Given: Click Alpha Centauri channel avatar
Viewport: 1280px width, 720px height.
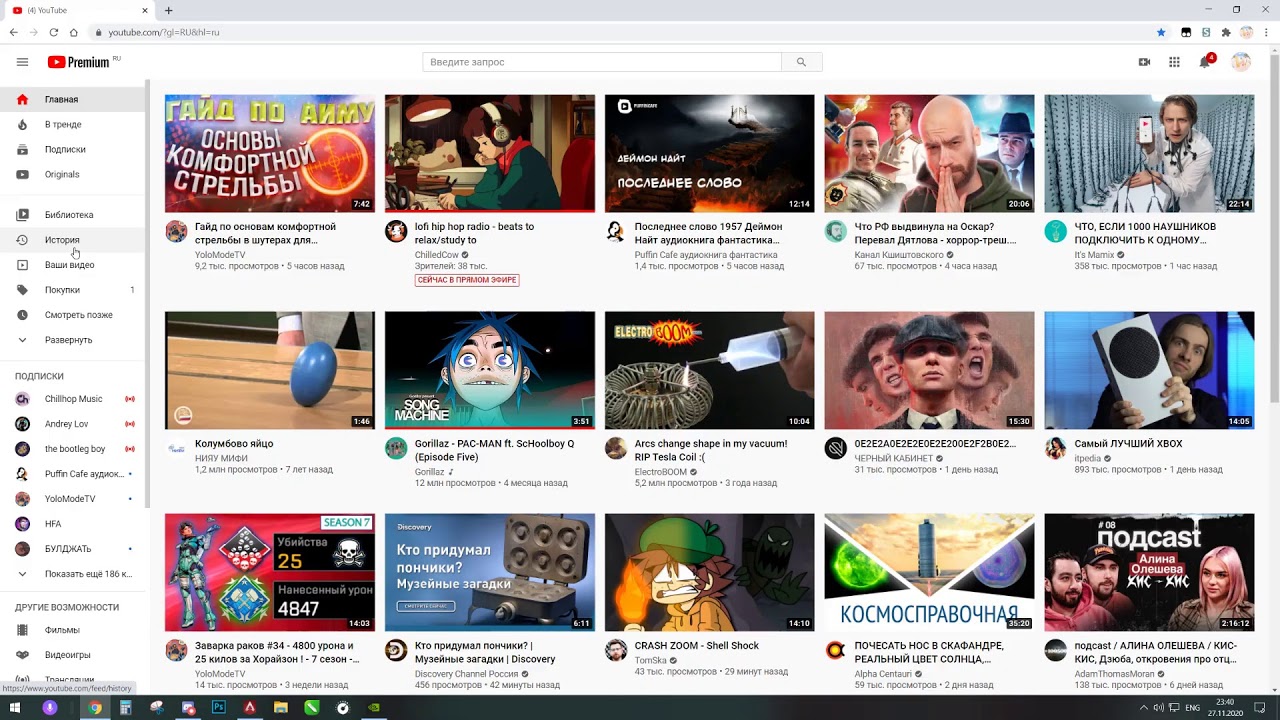Looking at the screenshot, I should click(836, 651).
